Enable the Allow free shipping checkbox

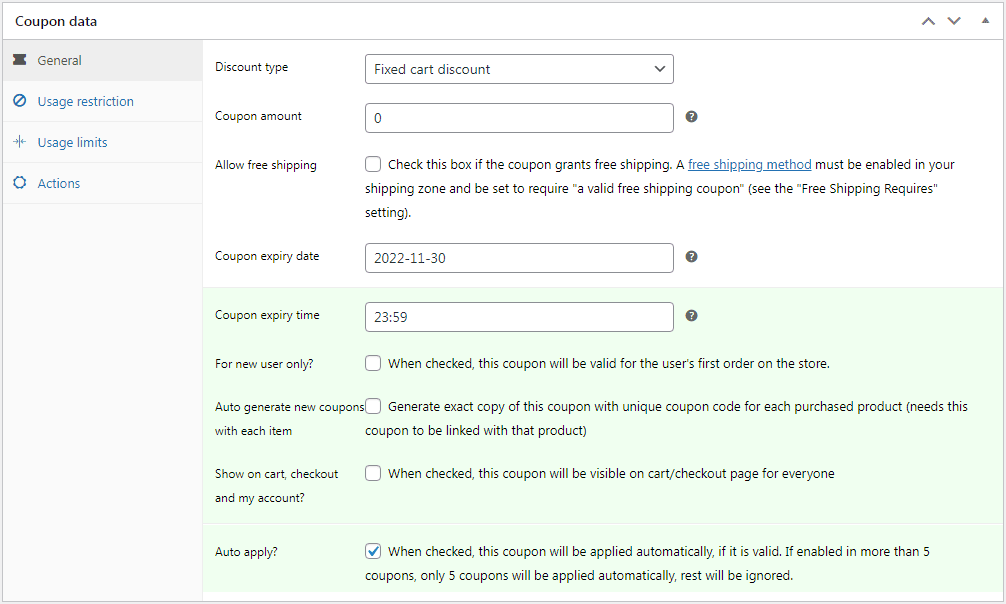(373, 164)
